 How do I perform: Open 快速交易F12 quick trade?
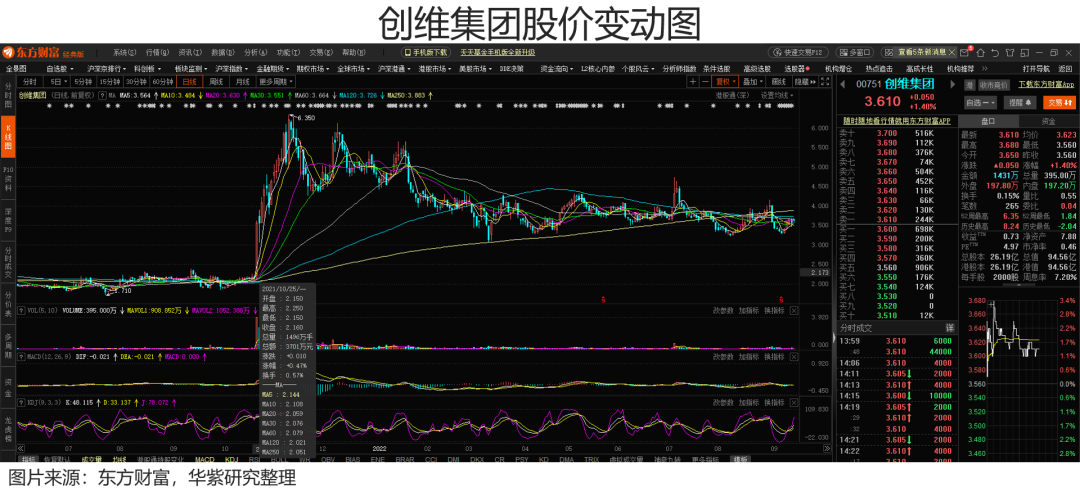[798, 52]
